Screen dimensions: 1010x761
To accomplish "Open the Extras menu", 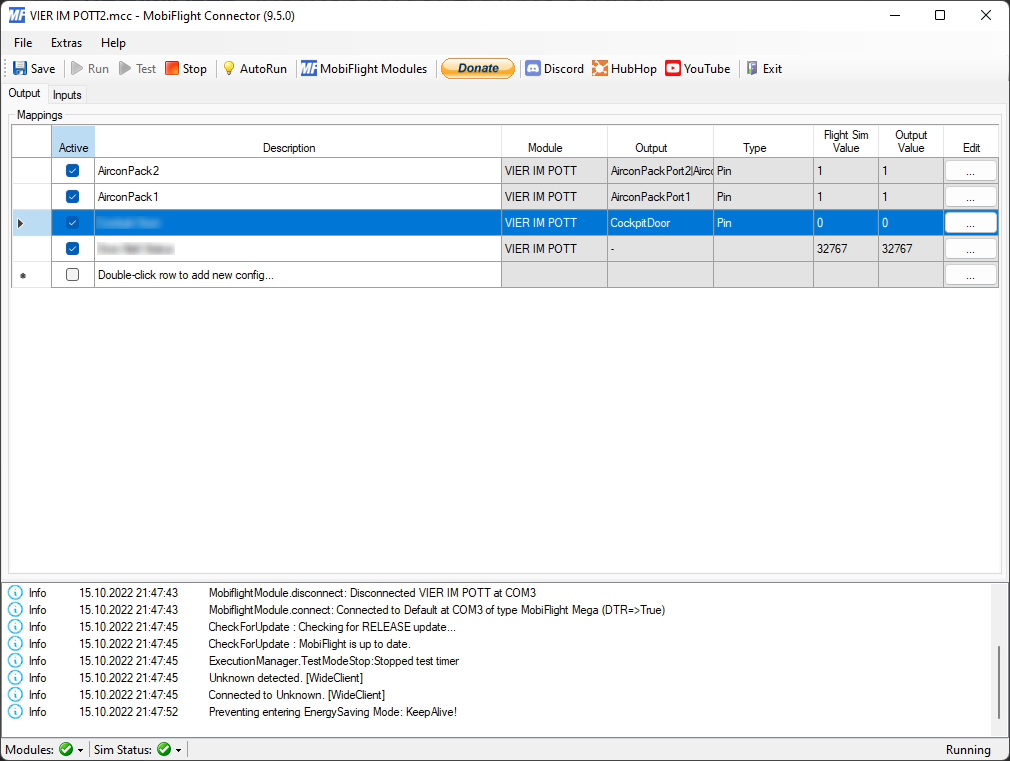I will (x=66, y=43).
